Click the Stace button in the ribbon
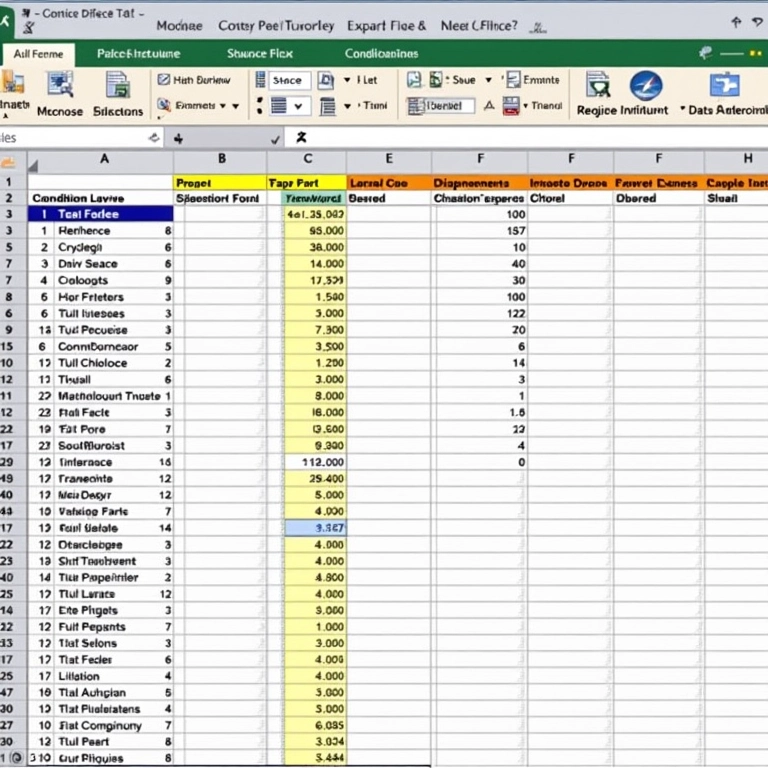768x768 pixels. click(286, 80)
